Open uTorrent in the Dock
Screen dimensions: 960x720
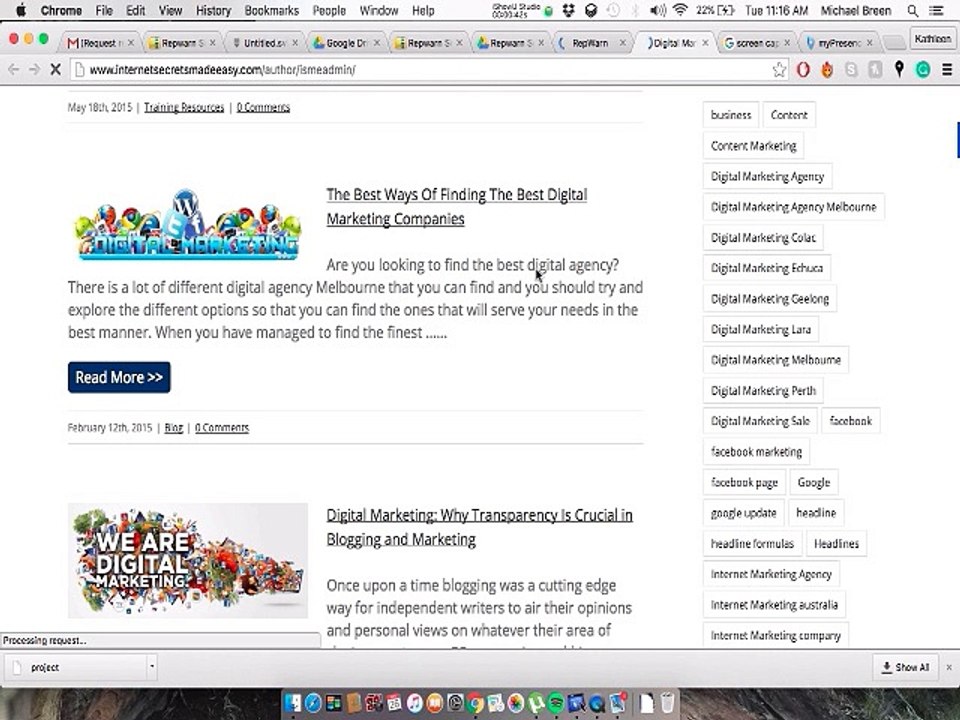point(536,703)
